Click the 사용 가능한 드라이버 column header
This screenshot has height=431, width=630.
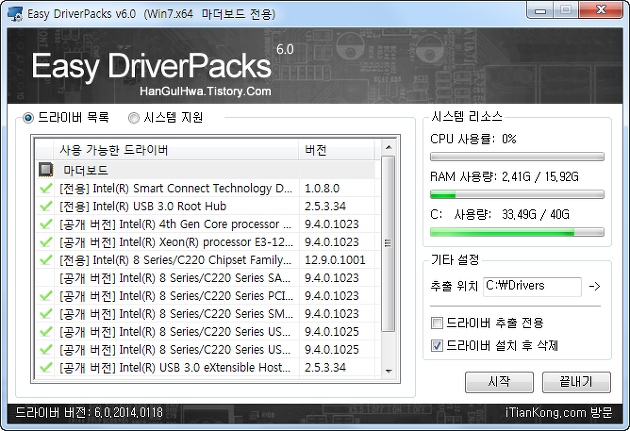click(x=176, y=150)
